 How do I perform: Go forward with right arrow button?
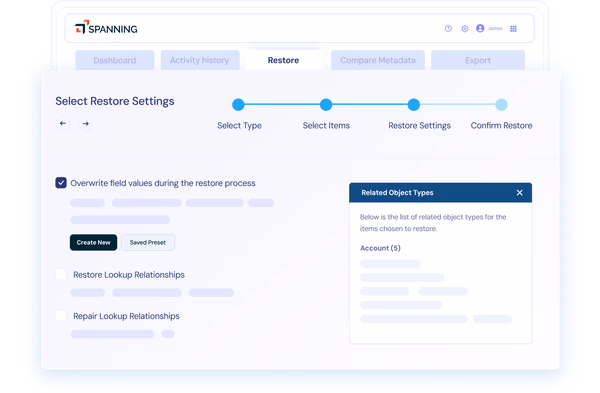[86, 124]
